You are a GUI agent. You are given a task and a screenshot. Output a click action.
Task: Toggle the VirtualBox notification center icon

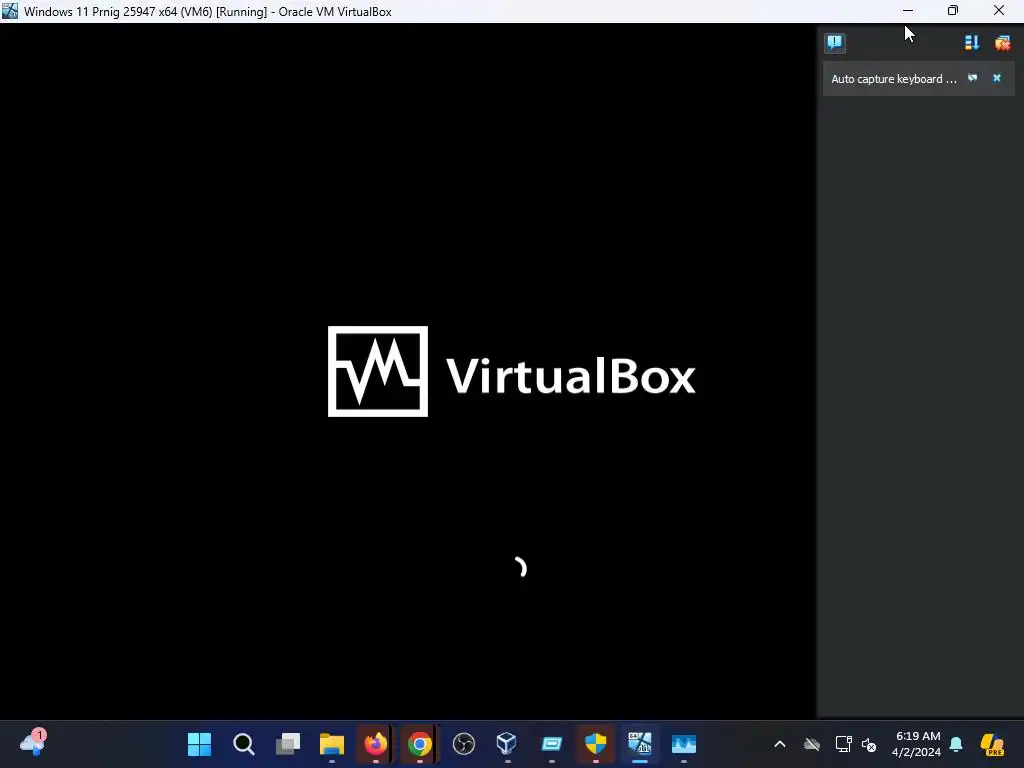pyautogui.click(x=835, y=43)
